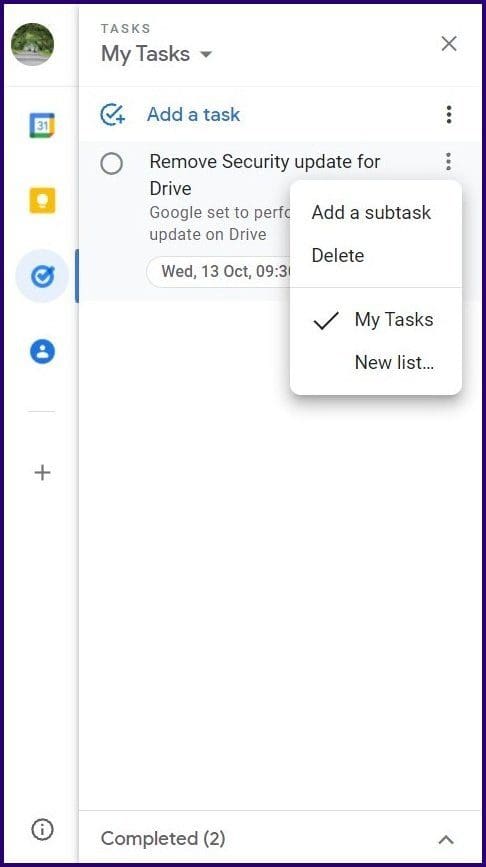This screenshot has height=867, width=486.
Task: Click the Add a task link
Action: [x=193, y=114]
